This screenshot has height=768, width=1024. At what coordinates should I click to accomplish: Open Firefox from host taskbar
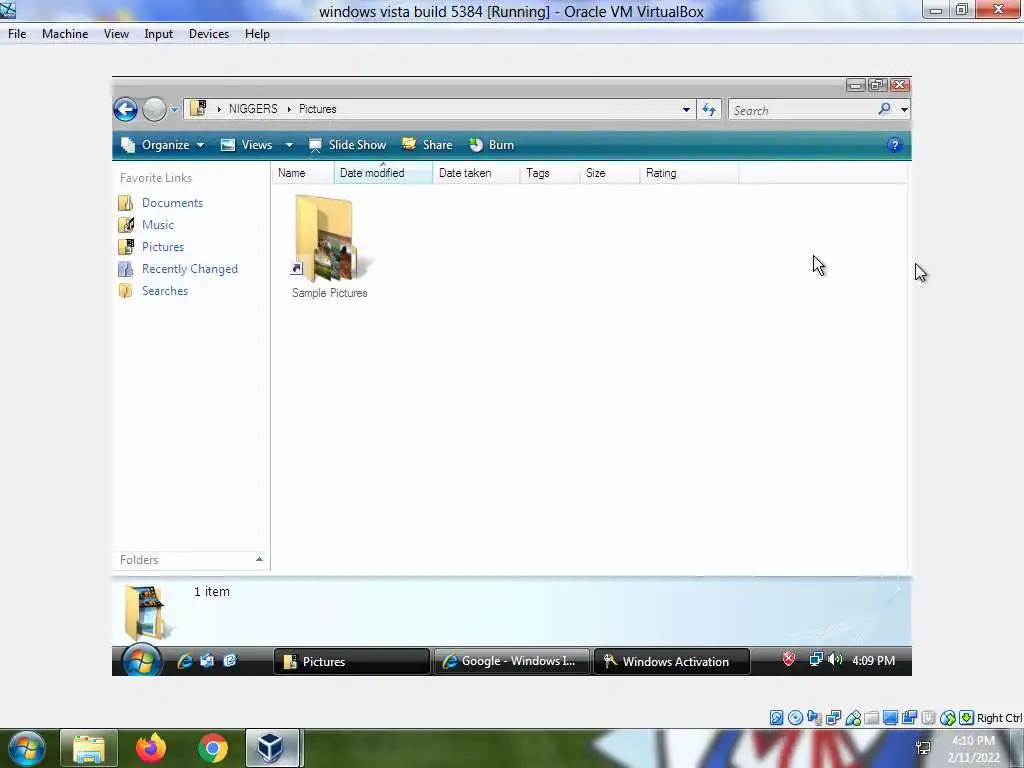[x=151, y=748]
